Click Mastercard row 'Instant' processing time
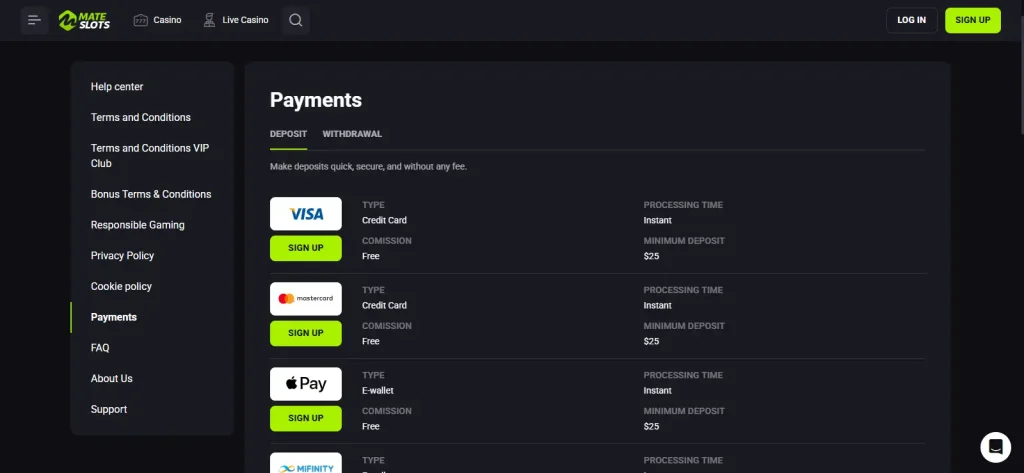 coord(658,305)
